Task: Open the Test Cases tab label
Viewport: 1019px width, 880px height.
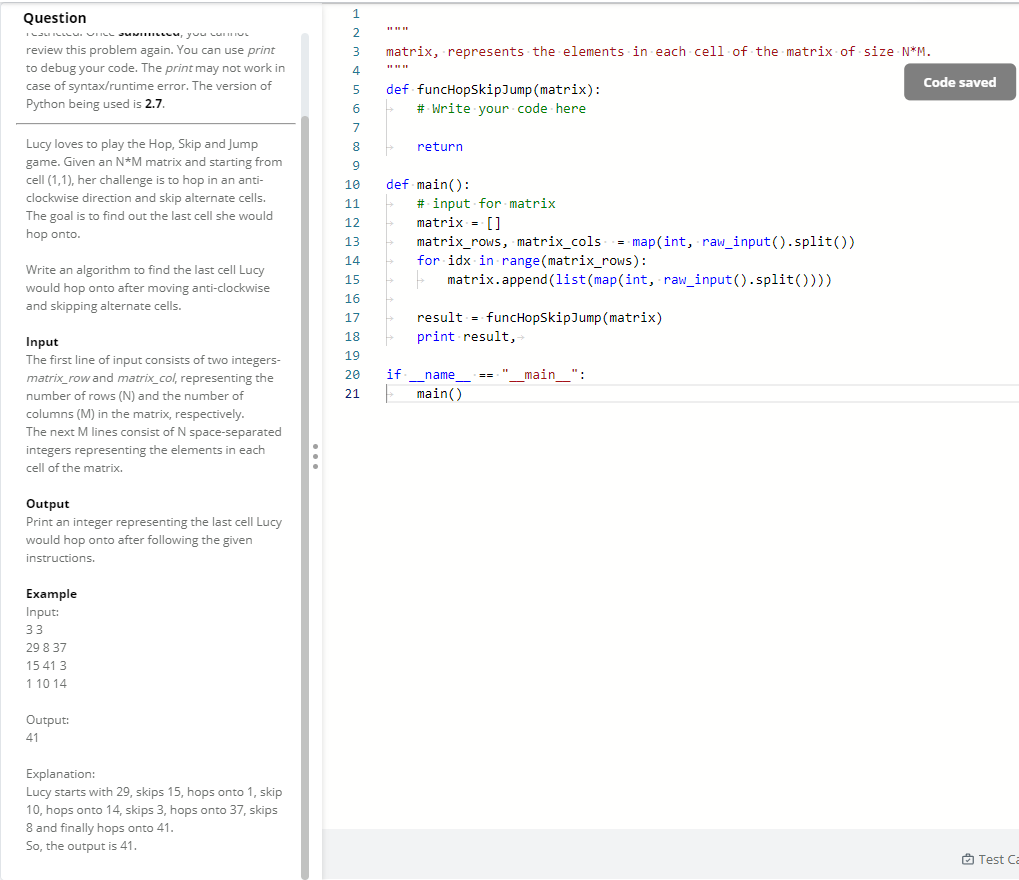Action: pos(998,859)
